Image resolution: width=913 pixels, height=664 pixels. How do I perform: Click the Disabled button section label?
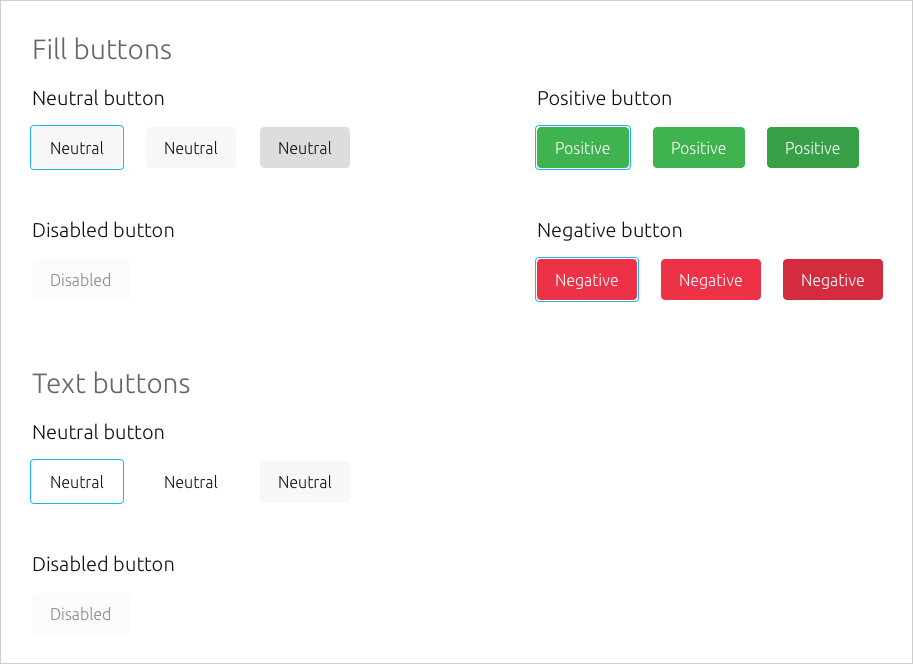(x=103, y=230)
